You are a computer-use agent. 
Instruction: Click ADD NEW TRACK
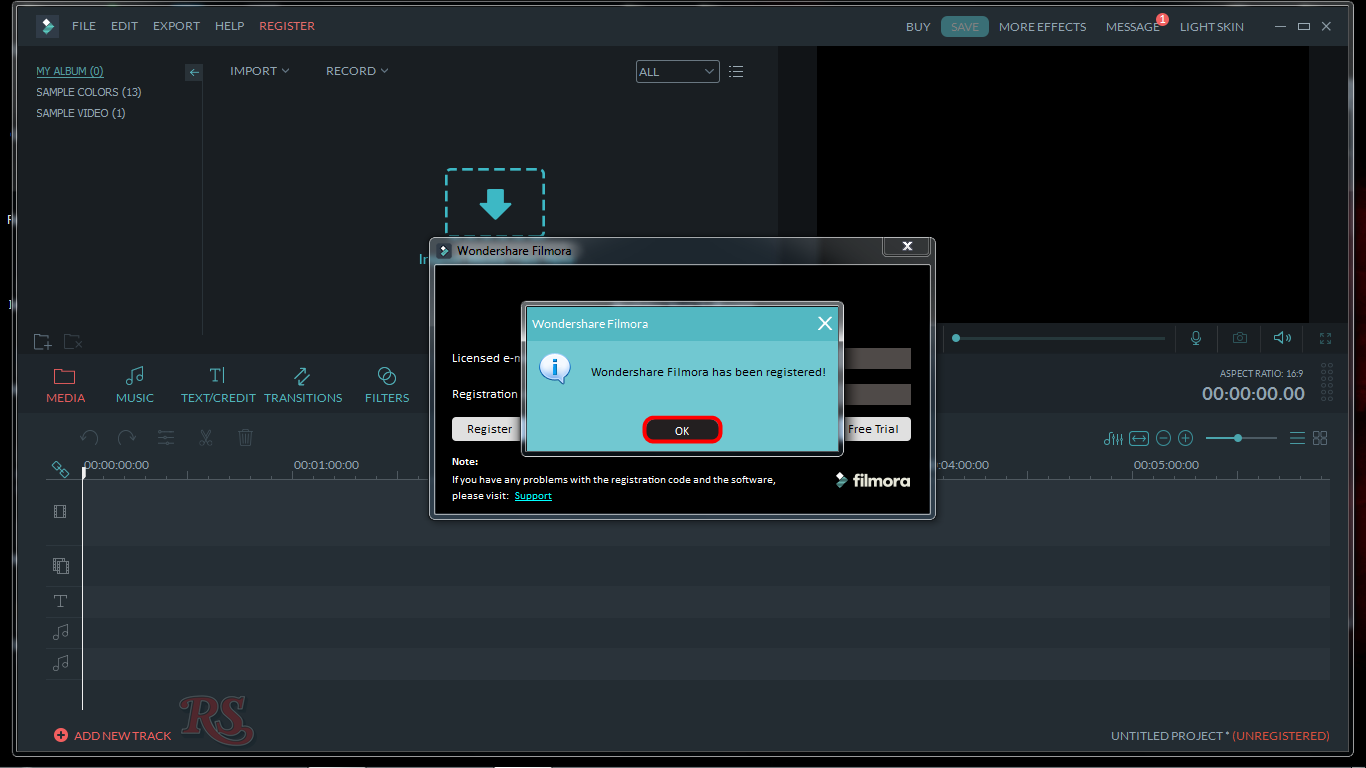pyautogui.click(x=112, y=735)
